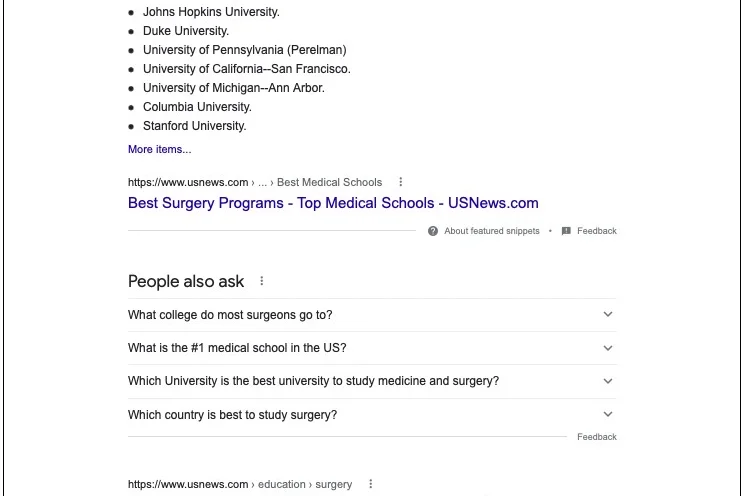Click the help icon for featured snippets
The height and width of the screenshot is (496, 745).
coord(433,231)
